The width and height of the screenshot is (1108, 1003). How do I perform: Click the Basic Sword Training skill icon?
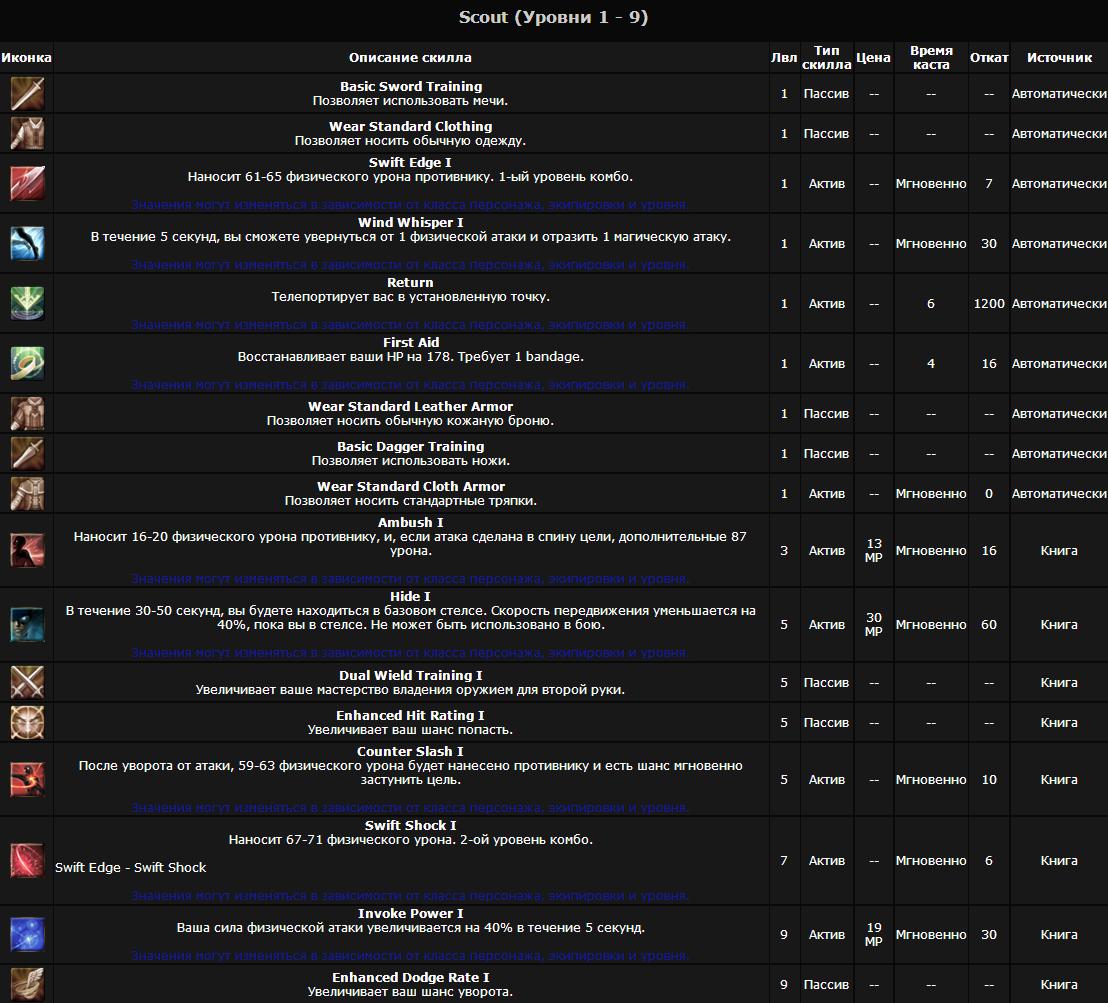click(27, 93)
